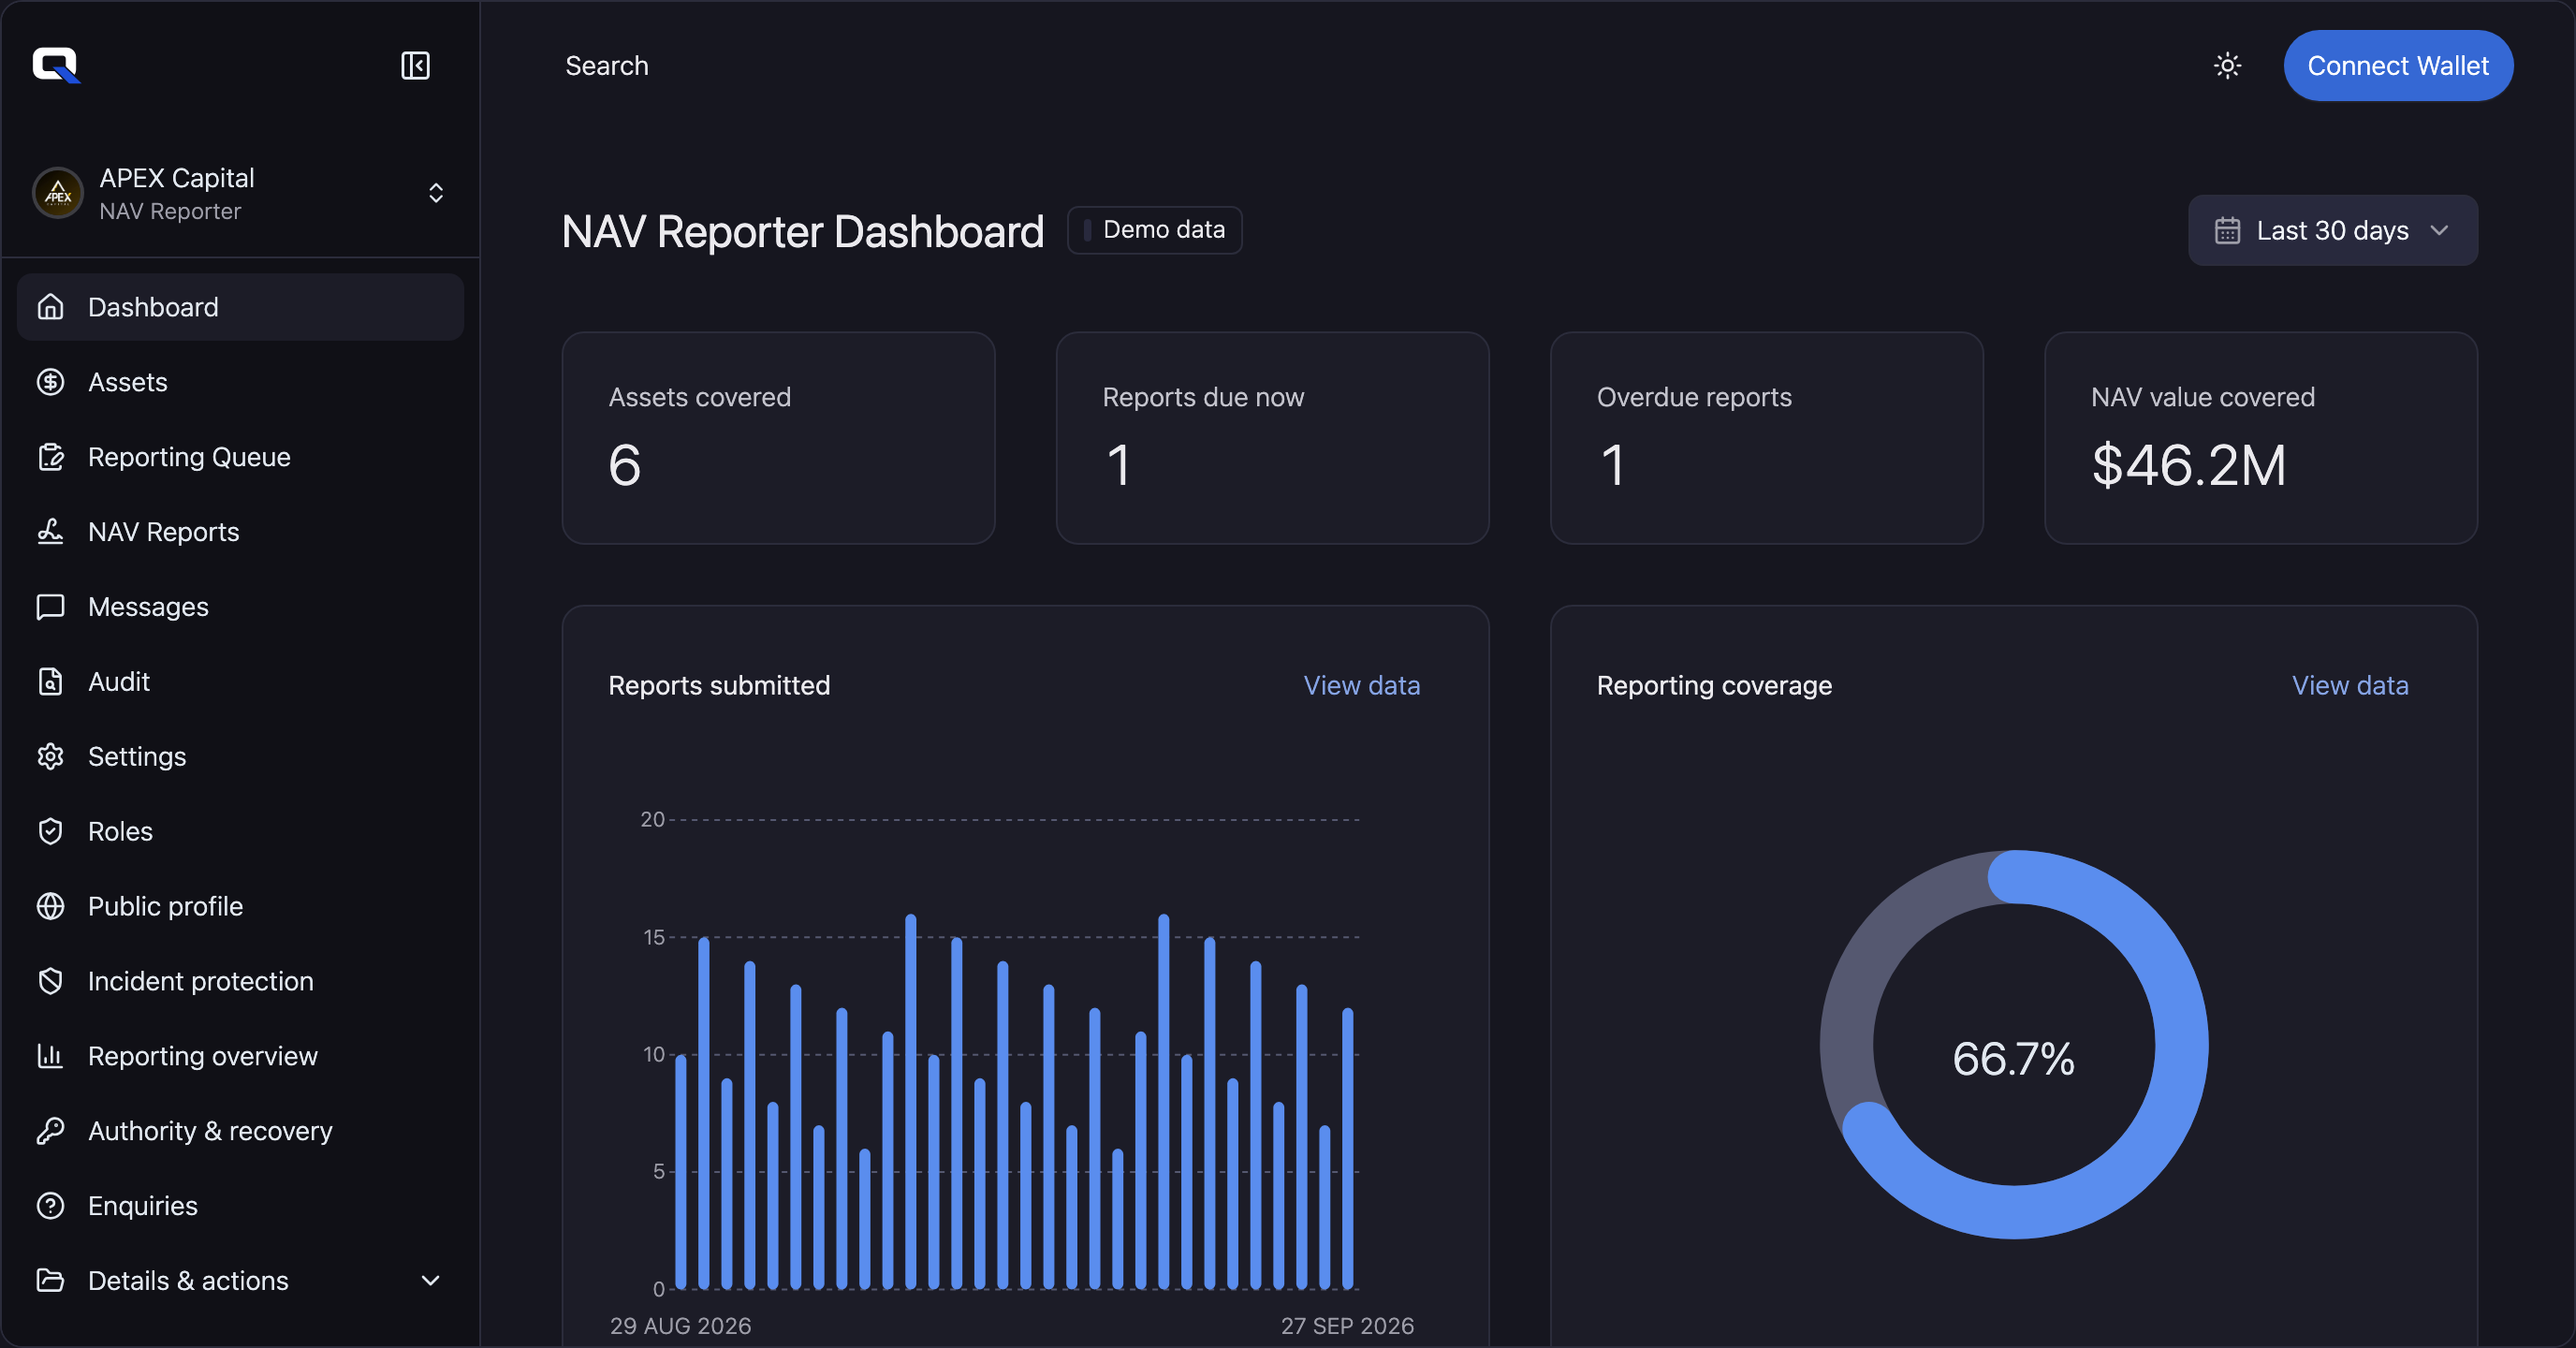Click the Connect Wallet button

point(2398,66)
